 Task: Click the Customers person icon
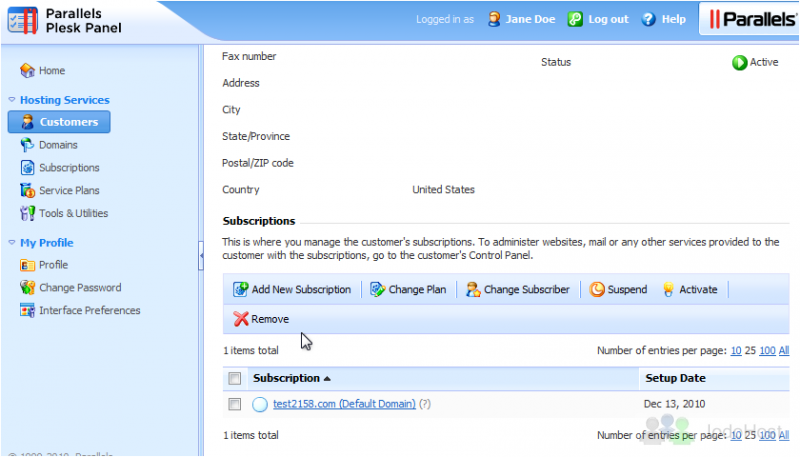[27, 122]
